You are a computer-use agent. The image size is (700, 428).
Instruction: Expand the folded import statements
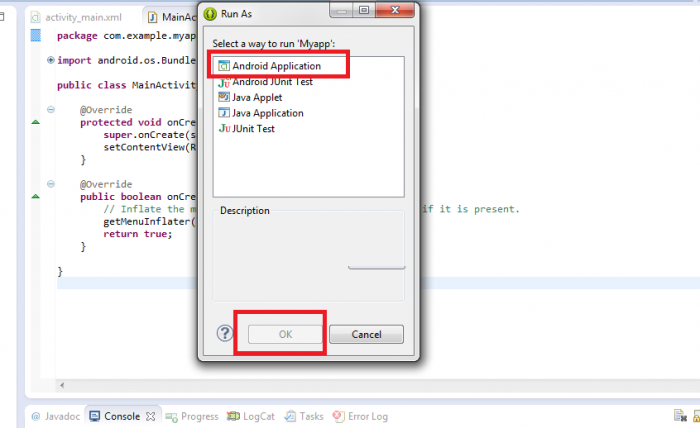[51, 60]
